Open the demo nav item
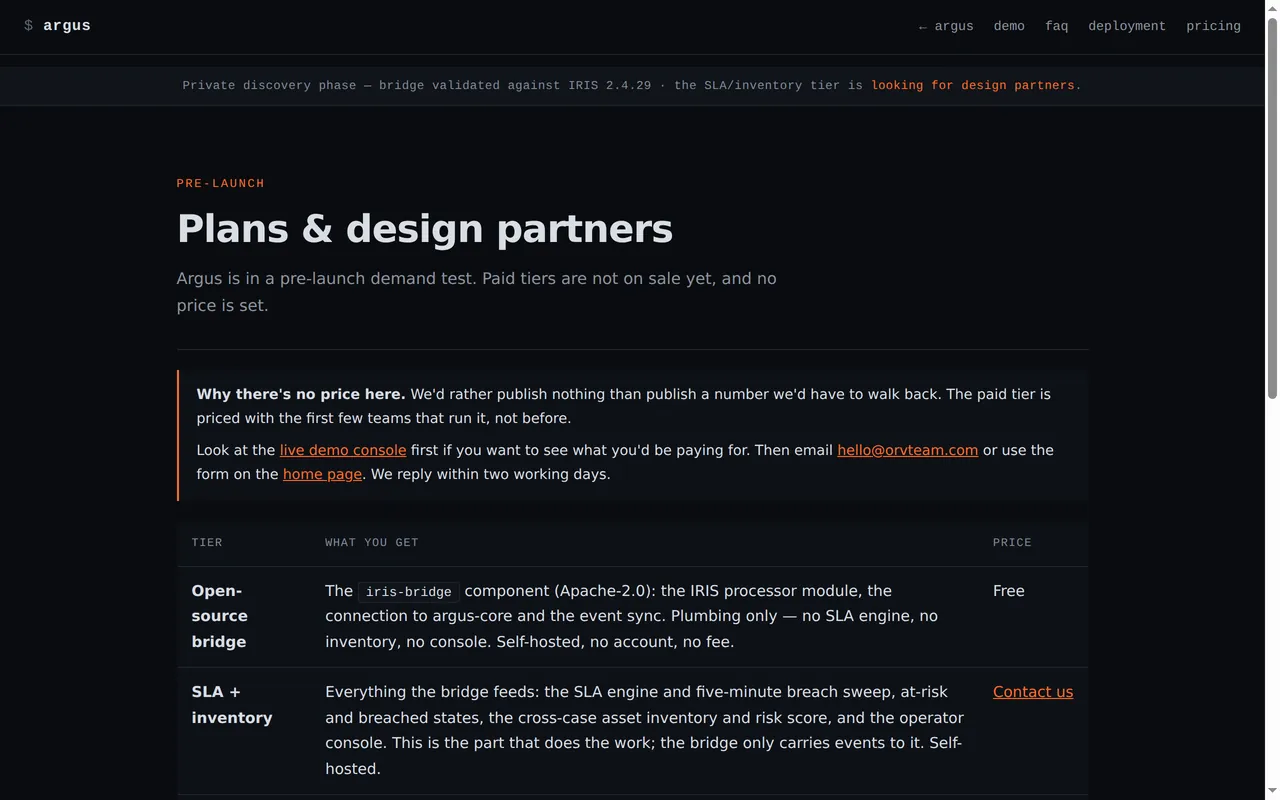Image resolution: width=1280 pixels, height=800 pixels. click(x=1009, y=26)
